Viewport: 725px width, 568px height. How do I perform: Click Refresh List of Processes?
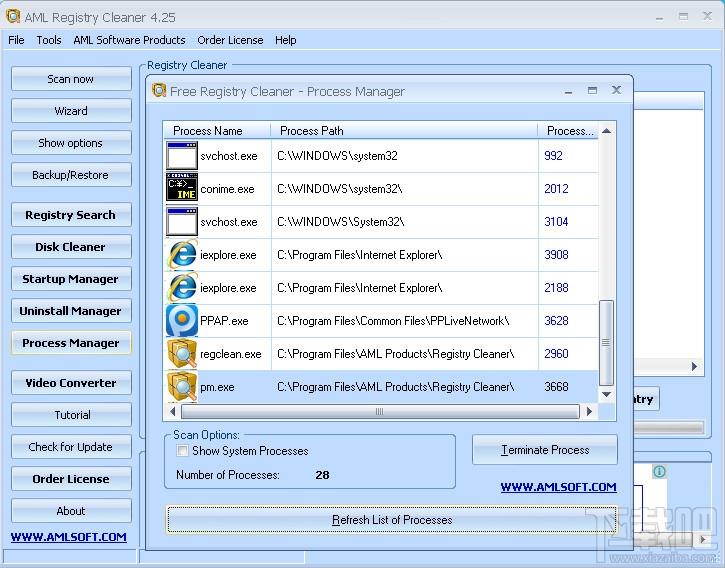pos(392,520)
